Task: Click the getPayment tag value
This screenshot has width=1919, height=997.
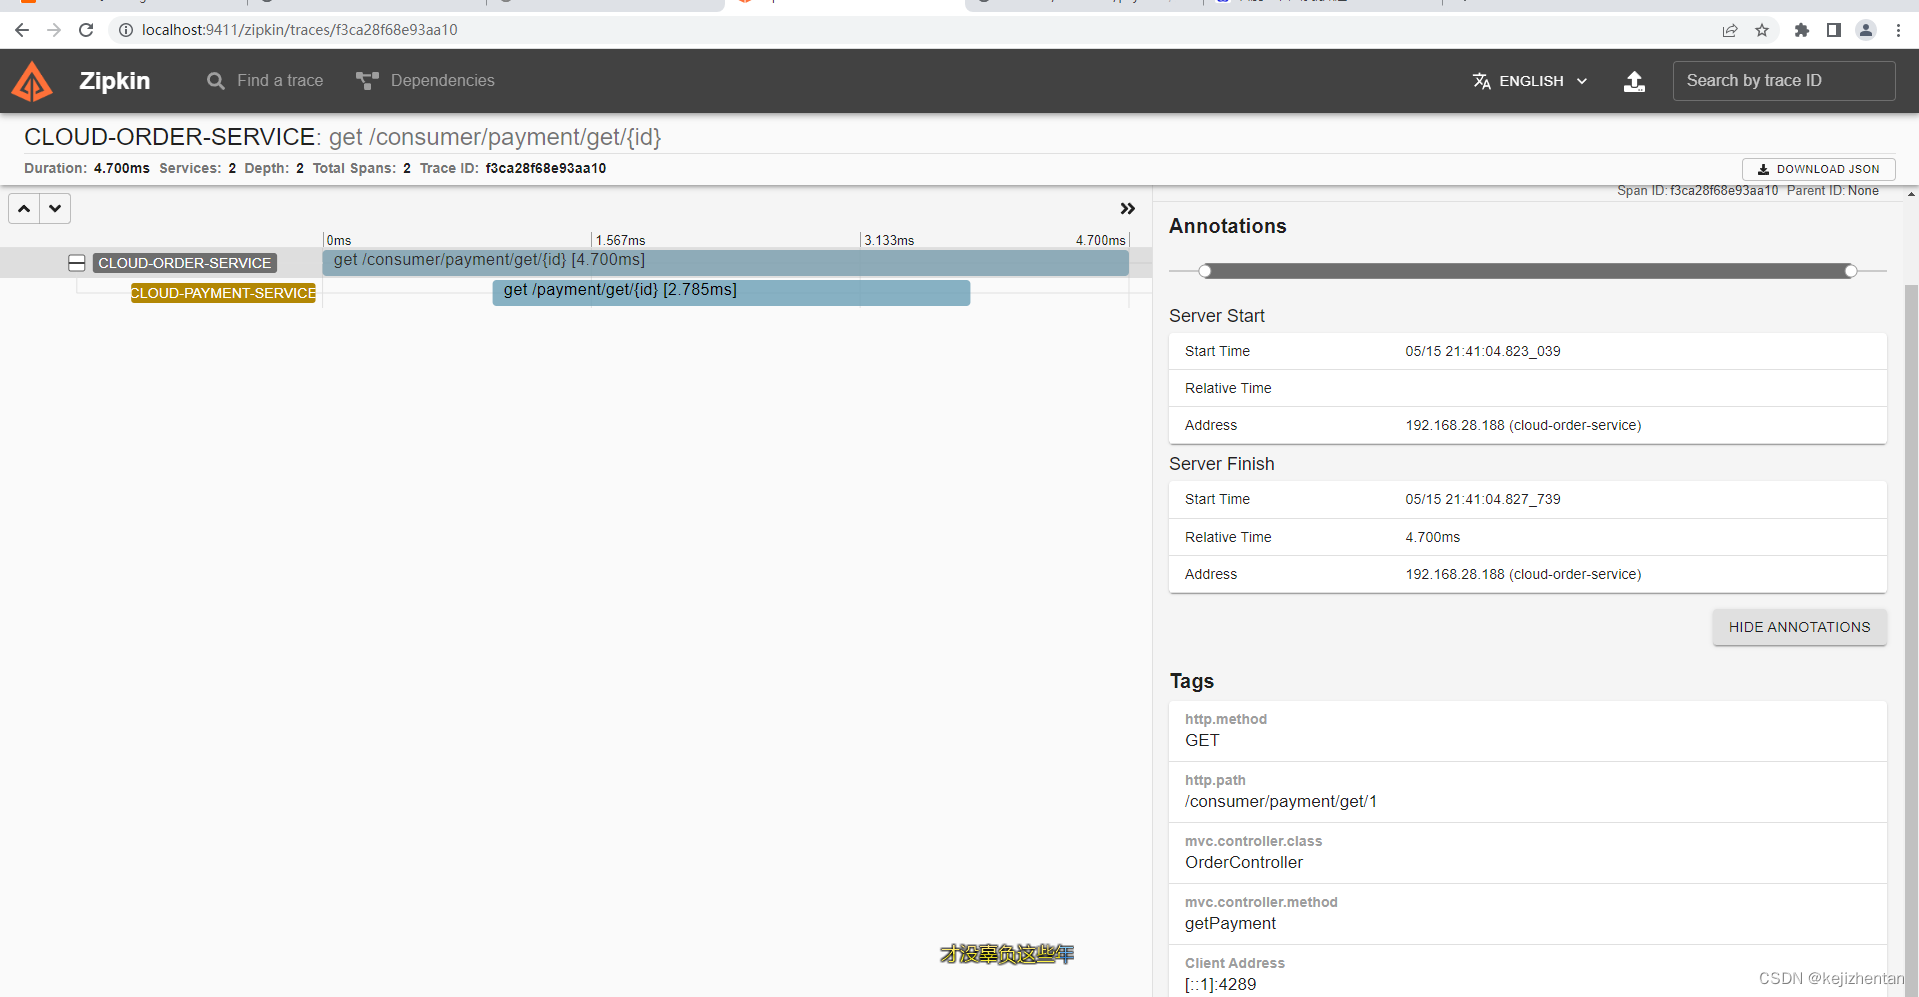Action: (x=1230, y=923)
